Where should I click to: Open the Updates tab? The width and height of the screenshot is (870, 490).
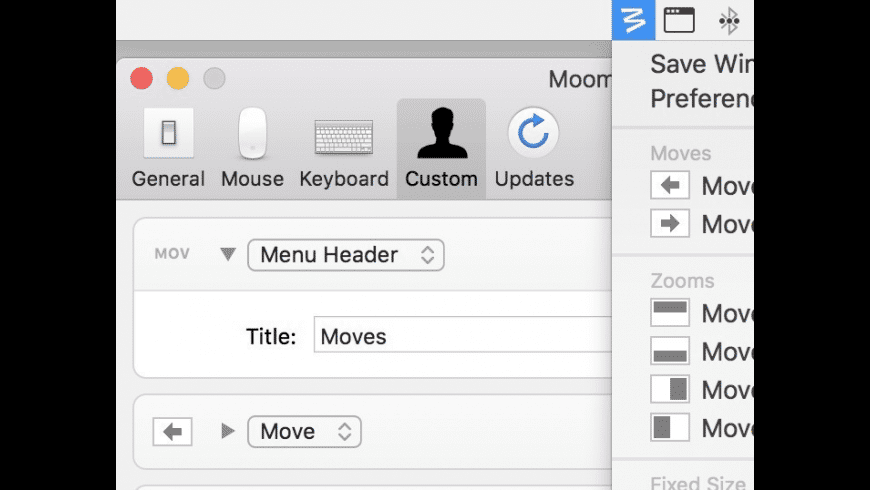click(x=534, y=149)
